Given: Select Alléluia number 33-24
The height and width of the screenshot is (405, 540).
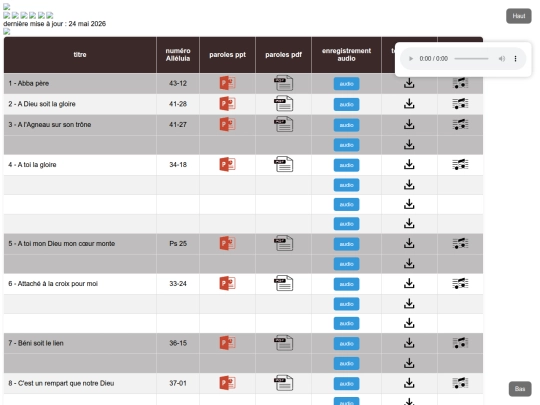Looking at the screenshot, I should tap(178, 283).
